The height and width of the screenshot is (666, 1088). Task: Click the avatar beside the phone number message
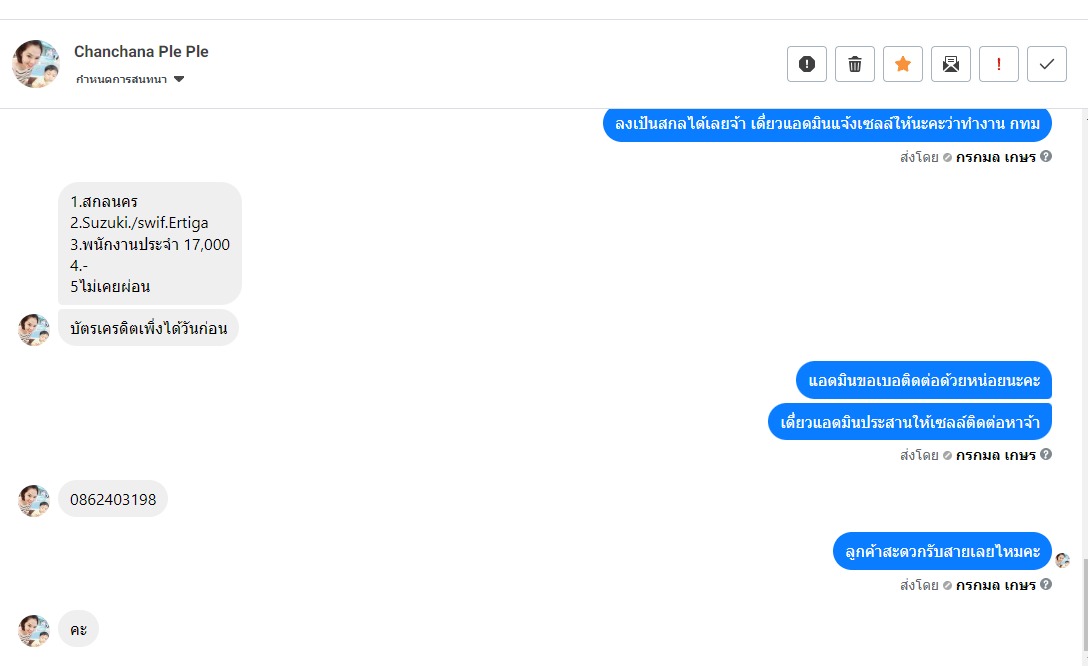pyautogui.click(x=34, y=501)
